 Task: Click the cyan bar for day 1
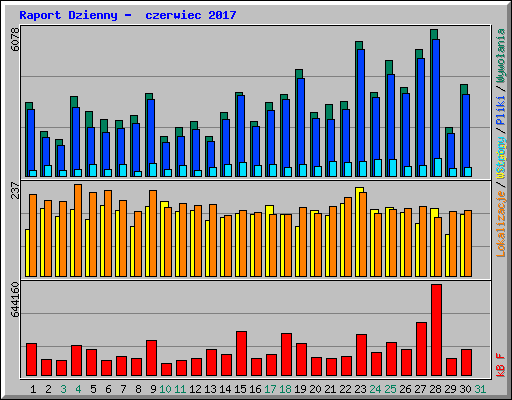point(33,173)
